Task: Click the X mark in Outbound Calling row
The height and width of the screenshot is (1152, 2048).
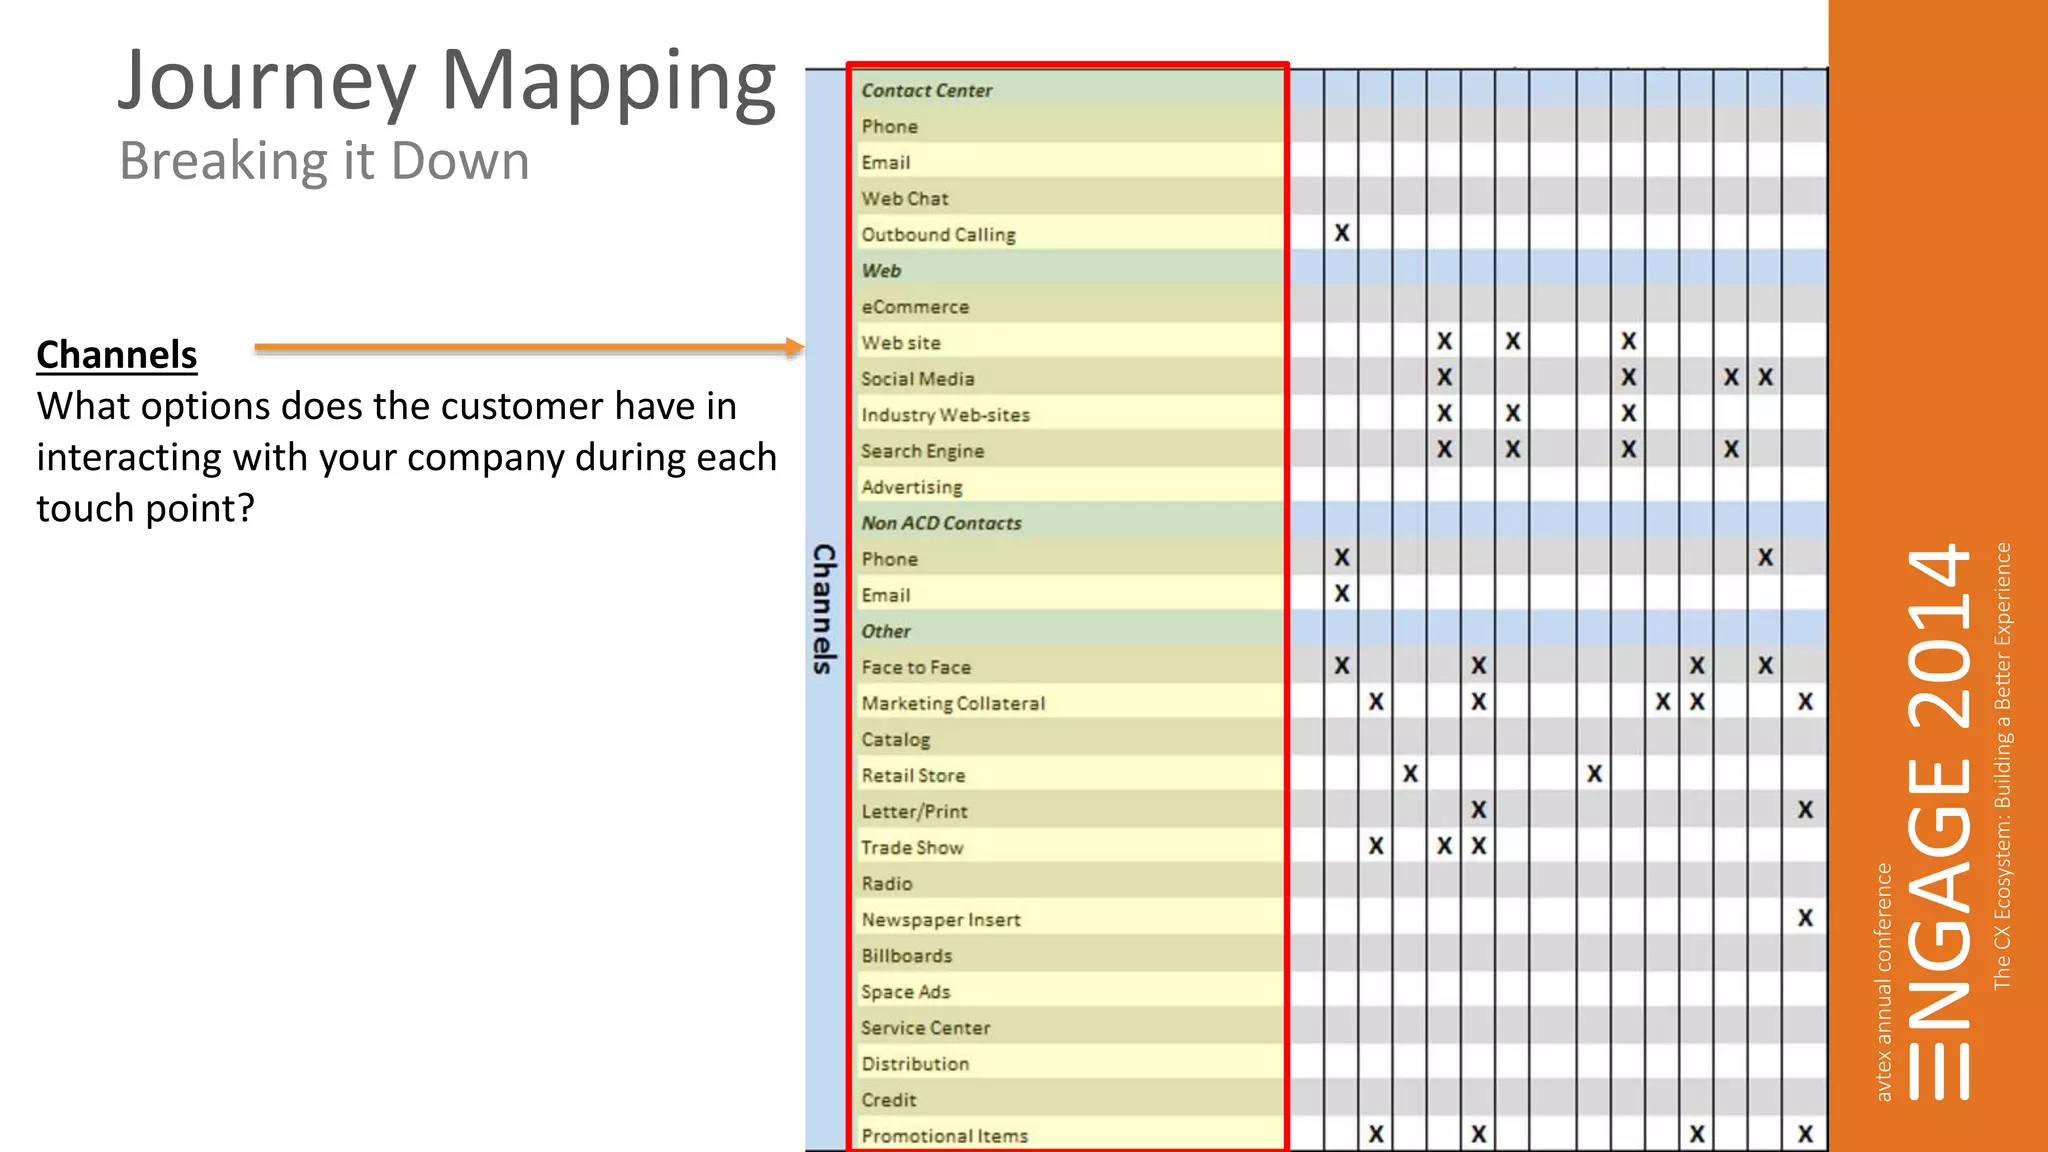Action: coord(1342,233)
